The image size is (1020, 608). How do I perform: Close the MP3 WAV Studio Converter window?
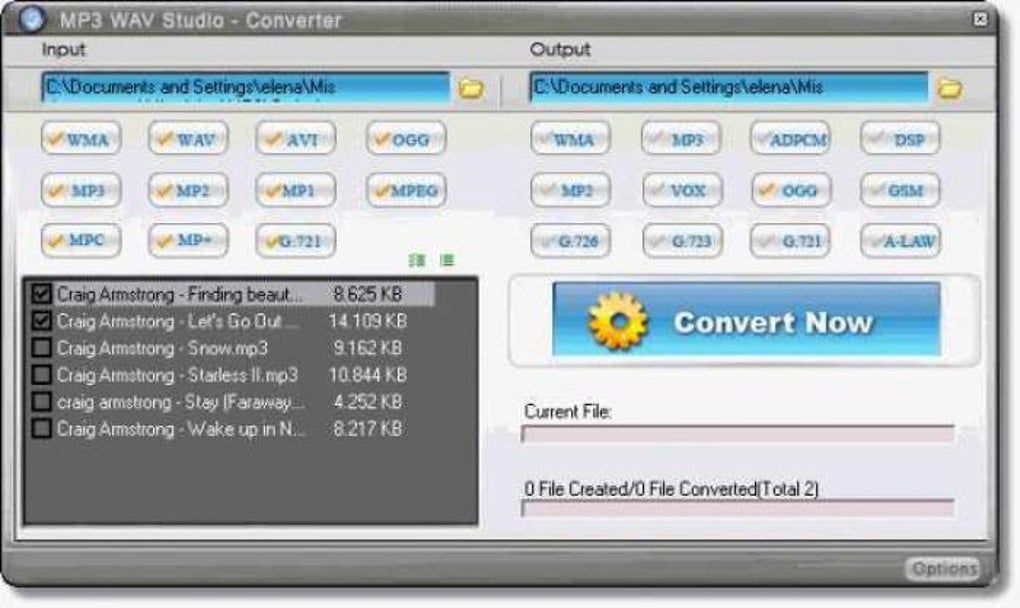[x=980, y=20]
